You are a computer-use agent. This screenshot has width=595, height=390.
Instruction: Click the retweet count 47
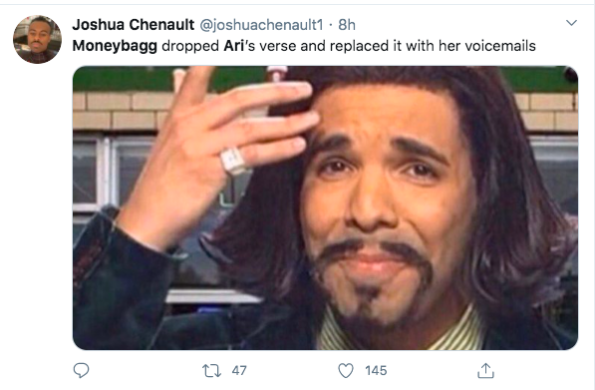(239, 371)
